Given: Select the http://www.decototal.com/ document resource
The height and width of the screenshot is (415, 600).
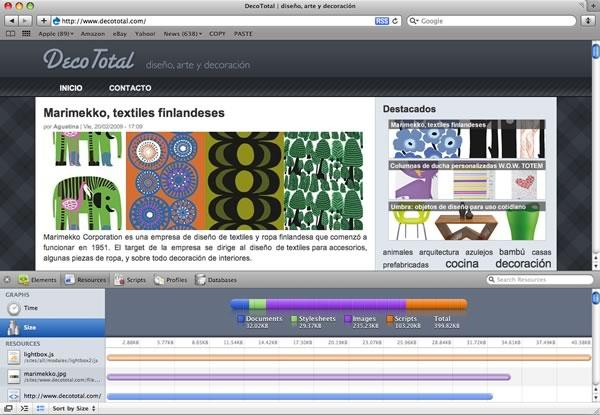Looking at the screenshot, I should pos(52,395).
